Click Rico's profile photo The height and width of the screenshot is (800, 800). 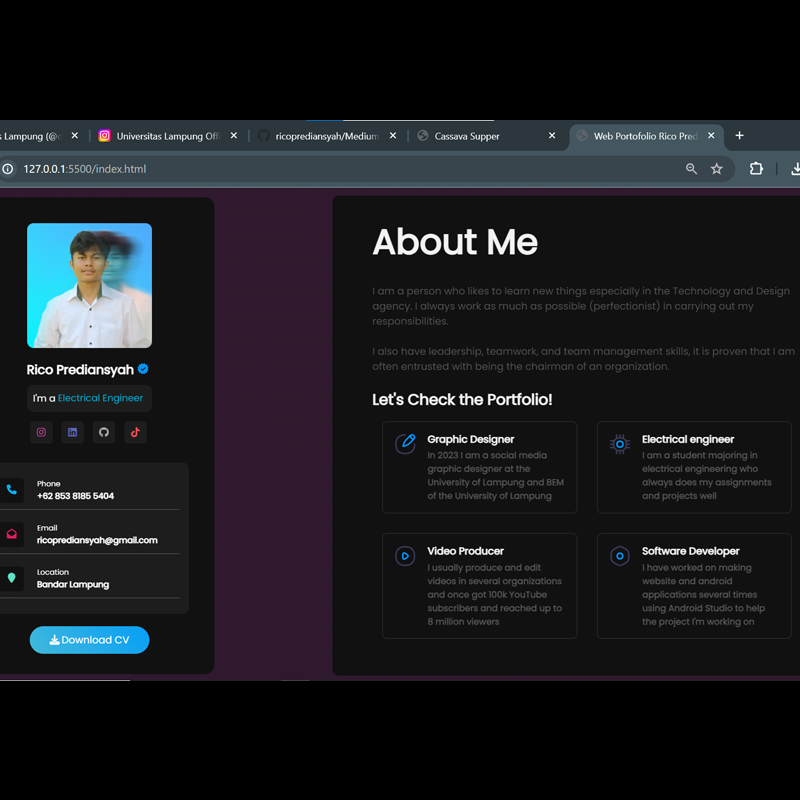(x=90, y=285)
